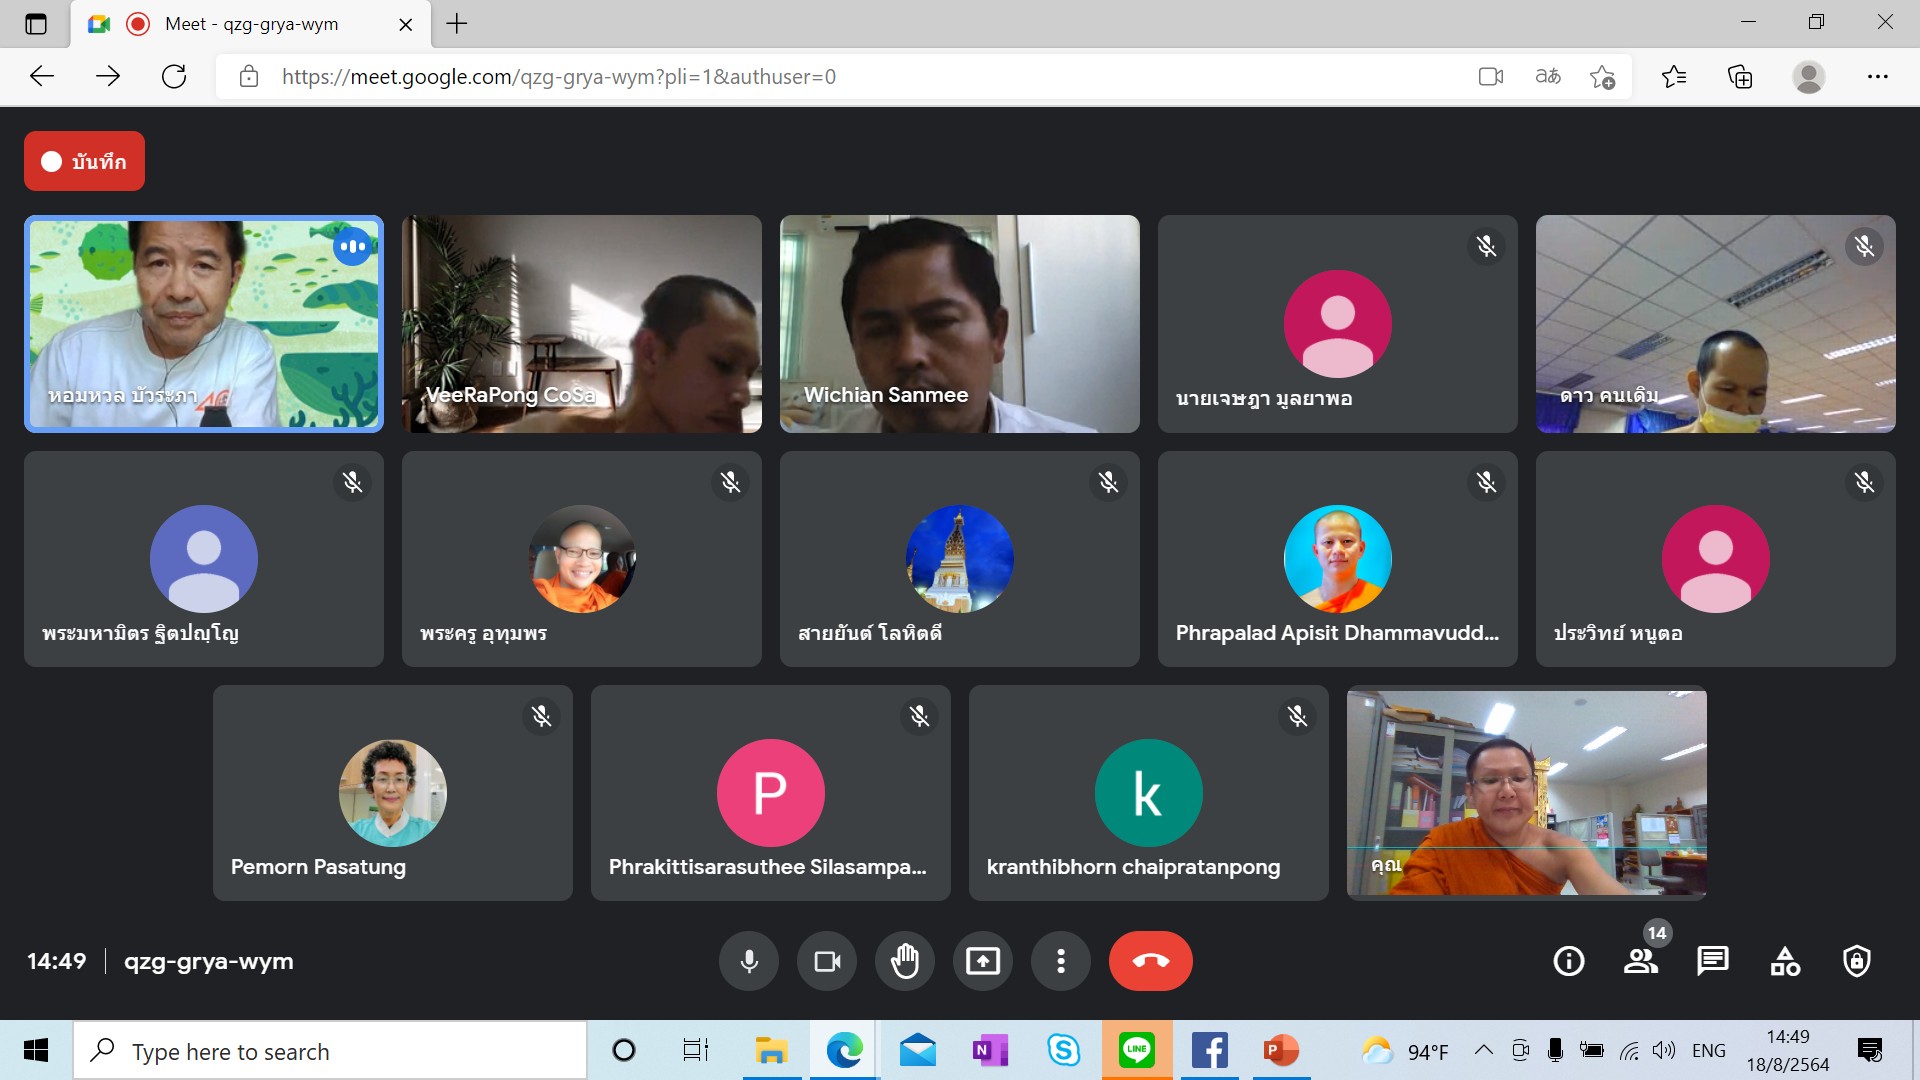Click the Phrakittisarasuthee Silasampa tile

(771, 793)
